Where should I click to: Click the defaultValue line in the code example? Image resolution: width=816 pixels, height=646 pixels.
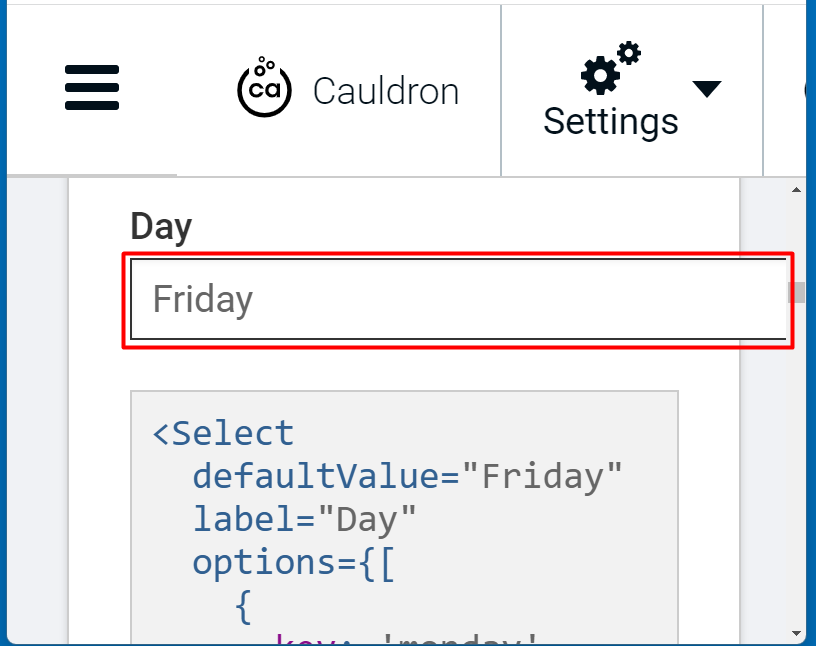click(406, 476)
